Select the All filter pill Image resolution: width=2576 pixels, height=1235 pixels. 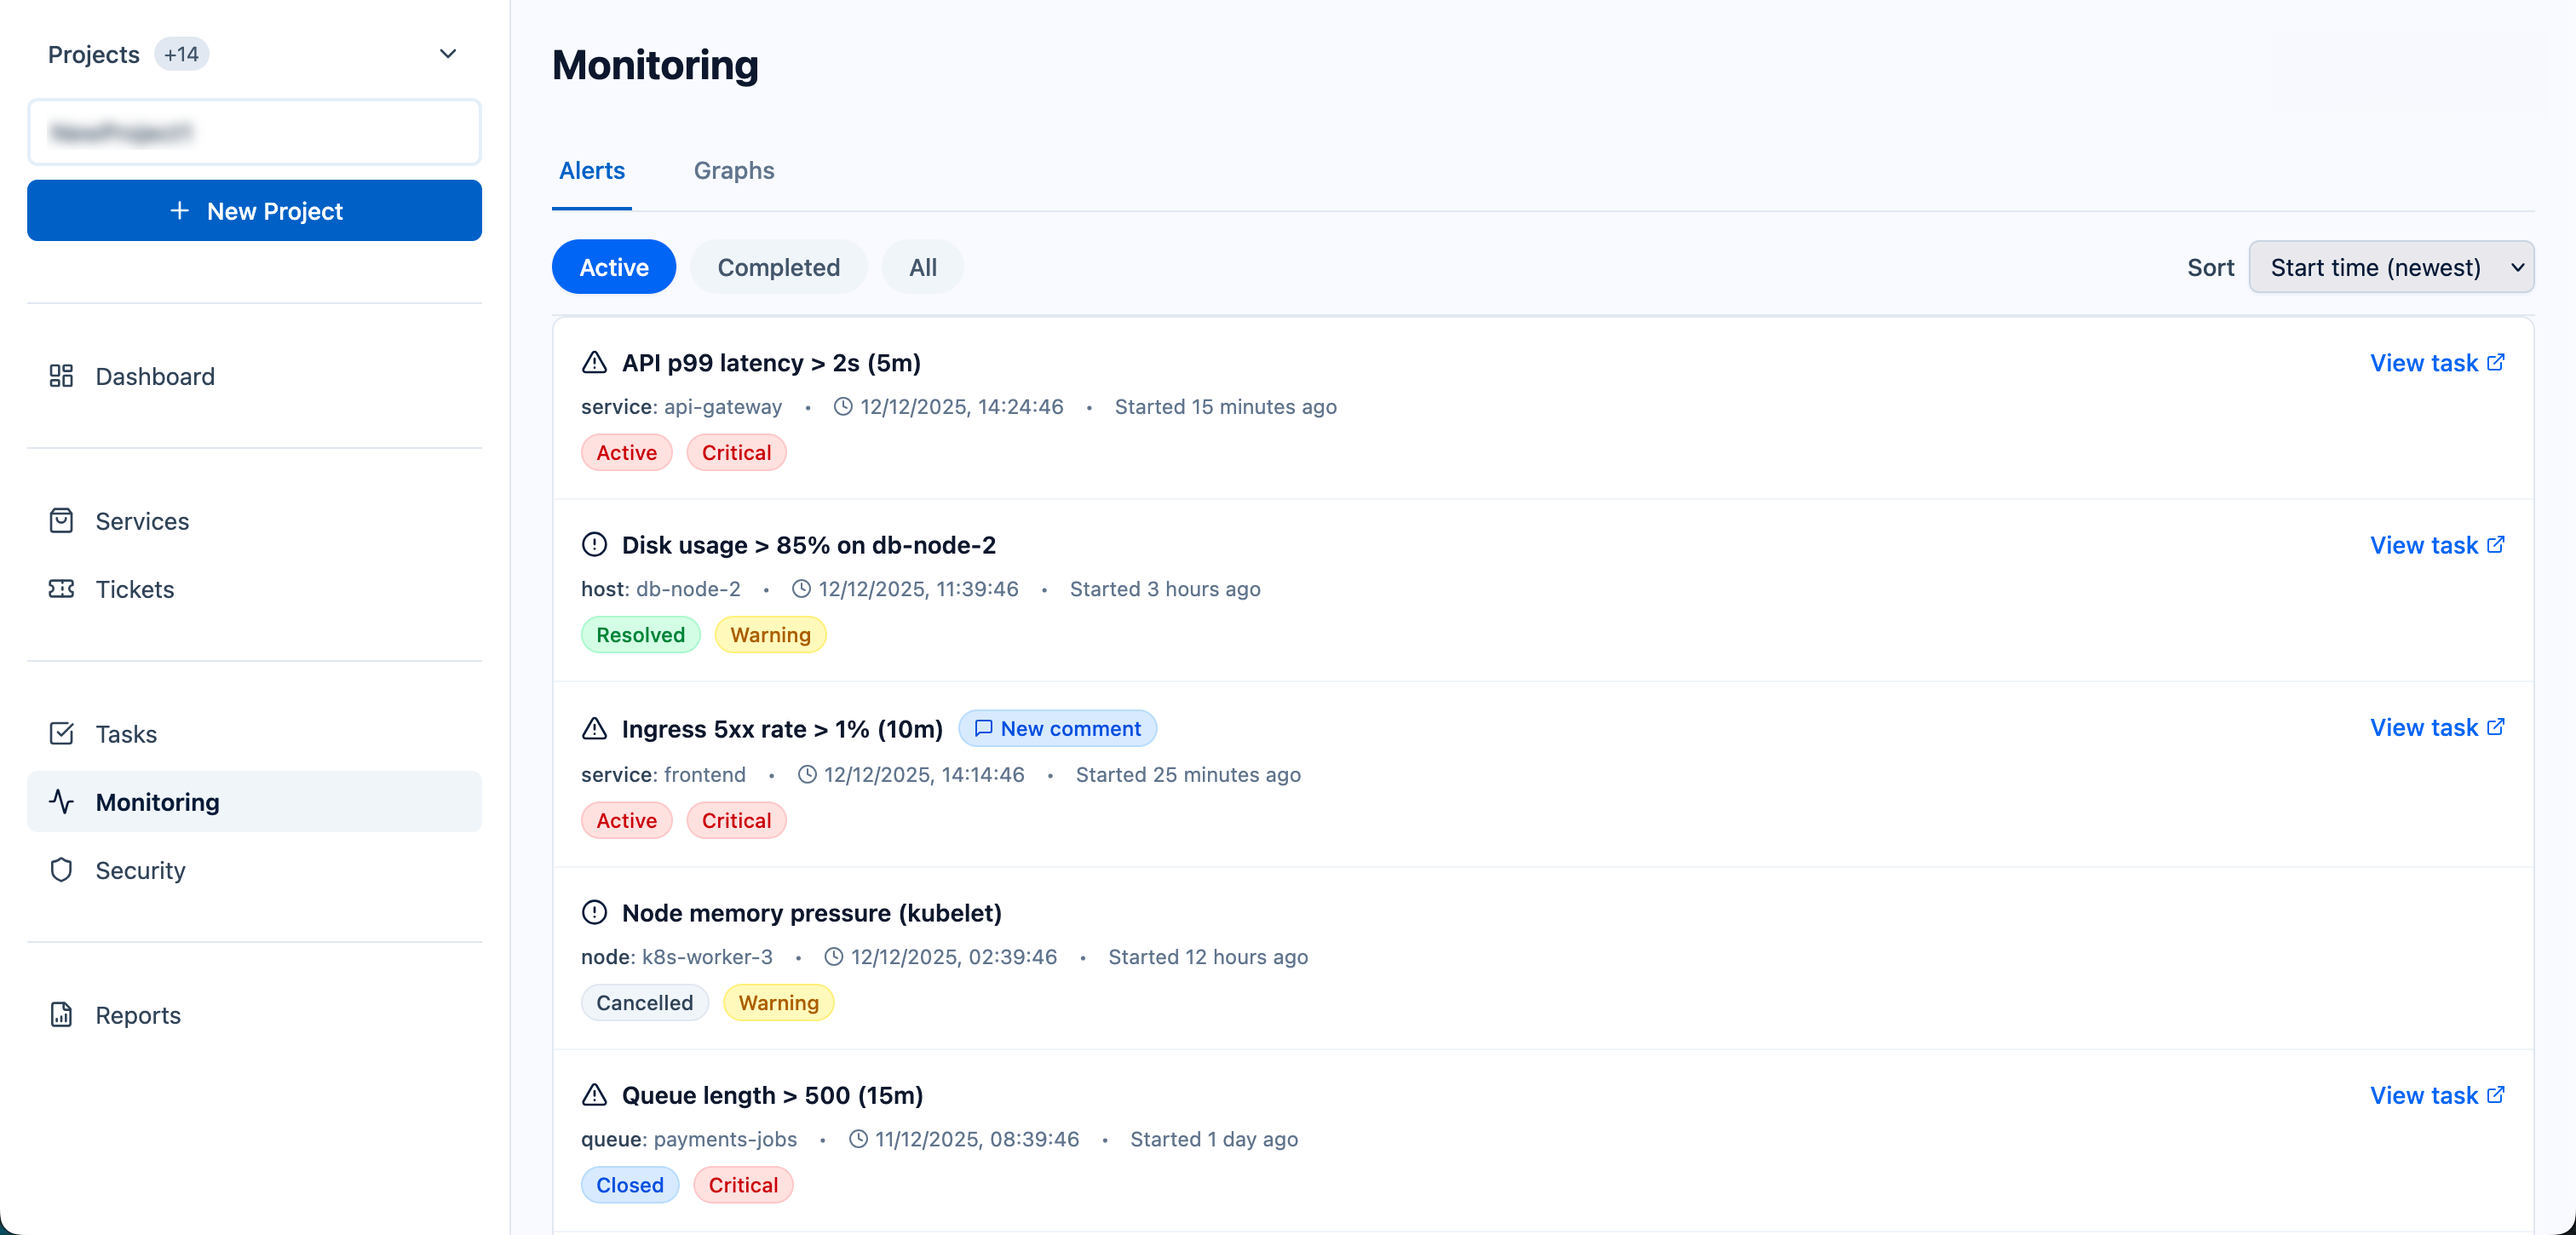(922, 267)
